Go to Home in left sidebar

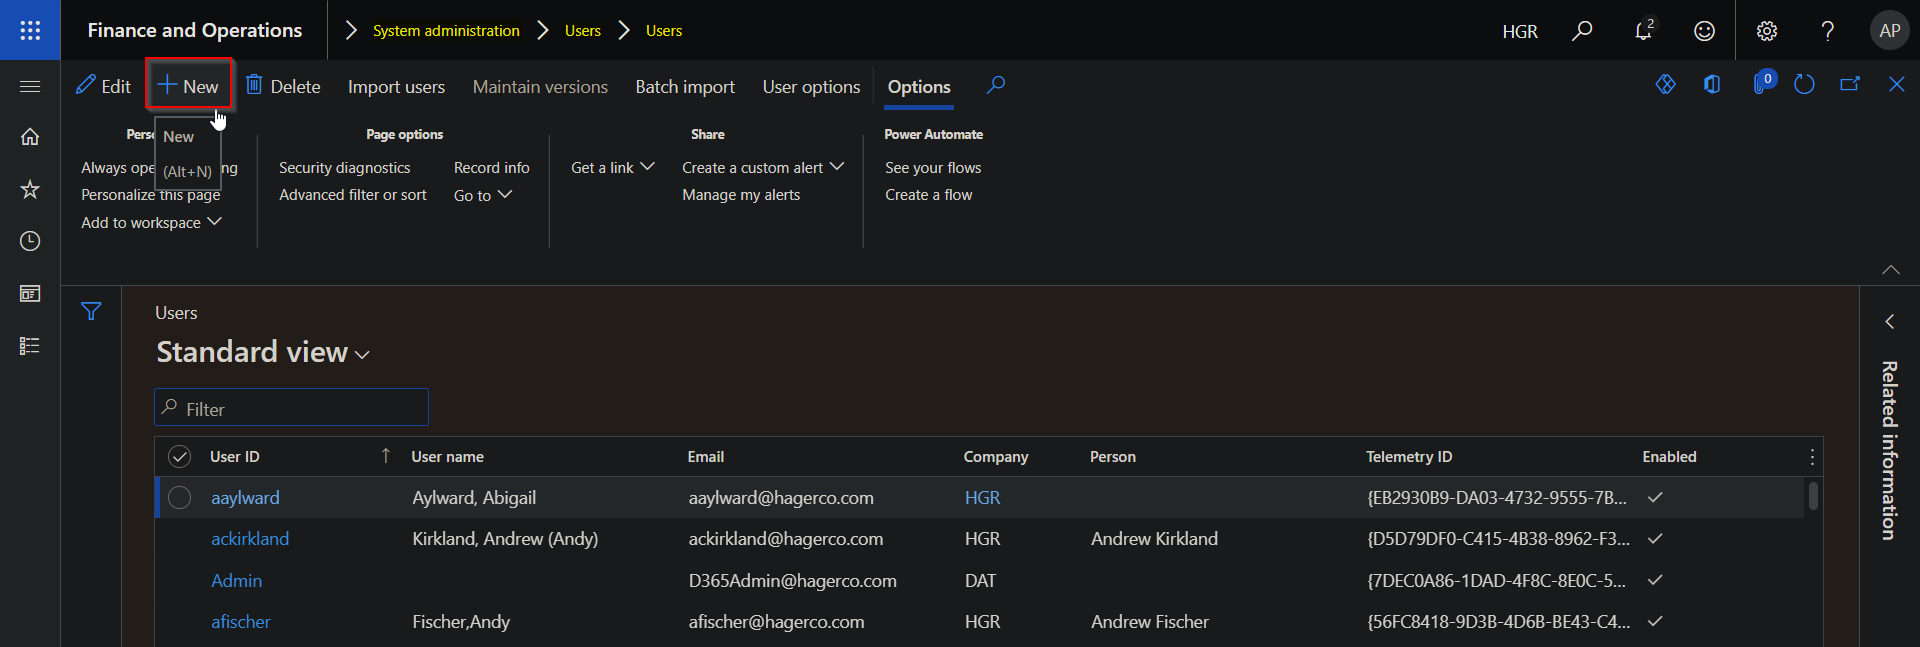(30, 137)
